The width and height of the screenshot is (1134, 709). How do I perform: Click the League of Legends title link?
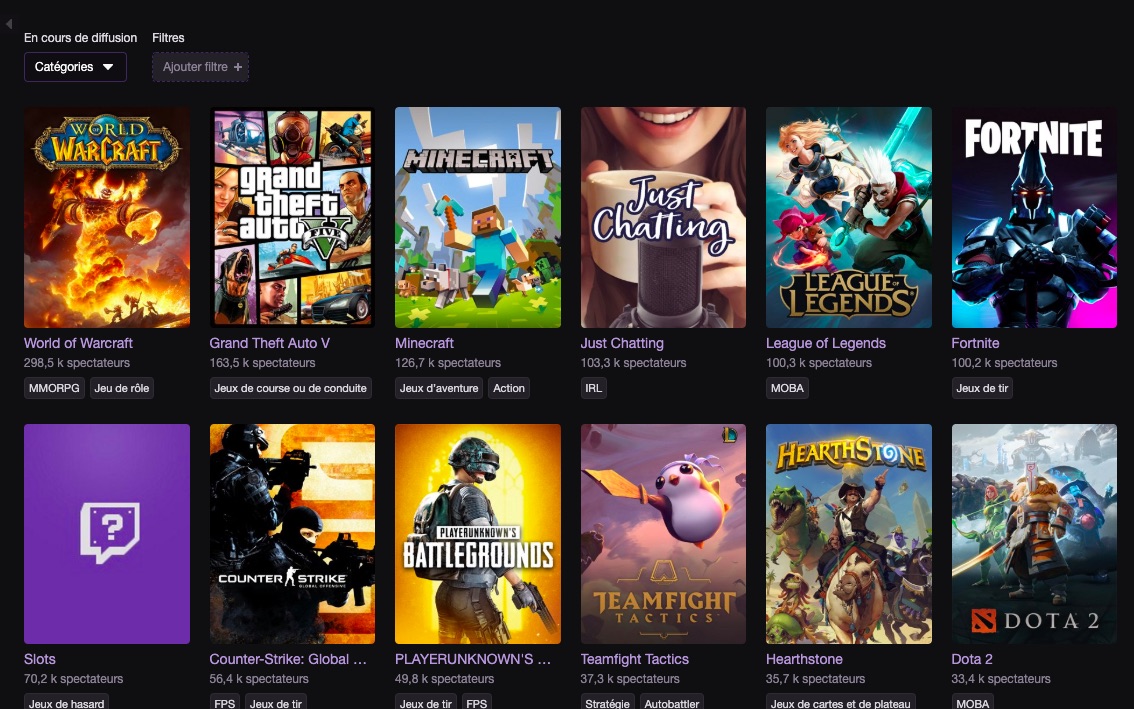826,343
